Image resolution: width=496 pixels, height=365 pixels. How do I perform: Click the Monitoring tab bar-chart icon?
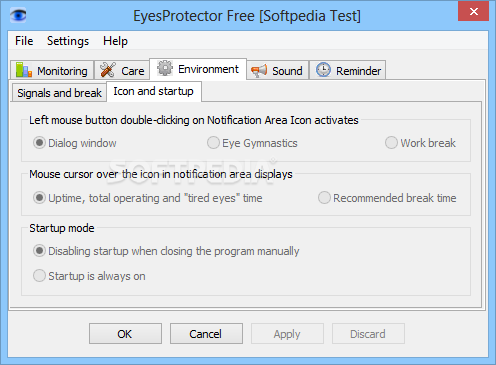tap(24, 70)
